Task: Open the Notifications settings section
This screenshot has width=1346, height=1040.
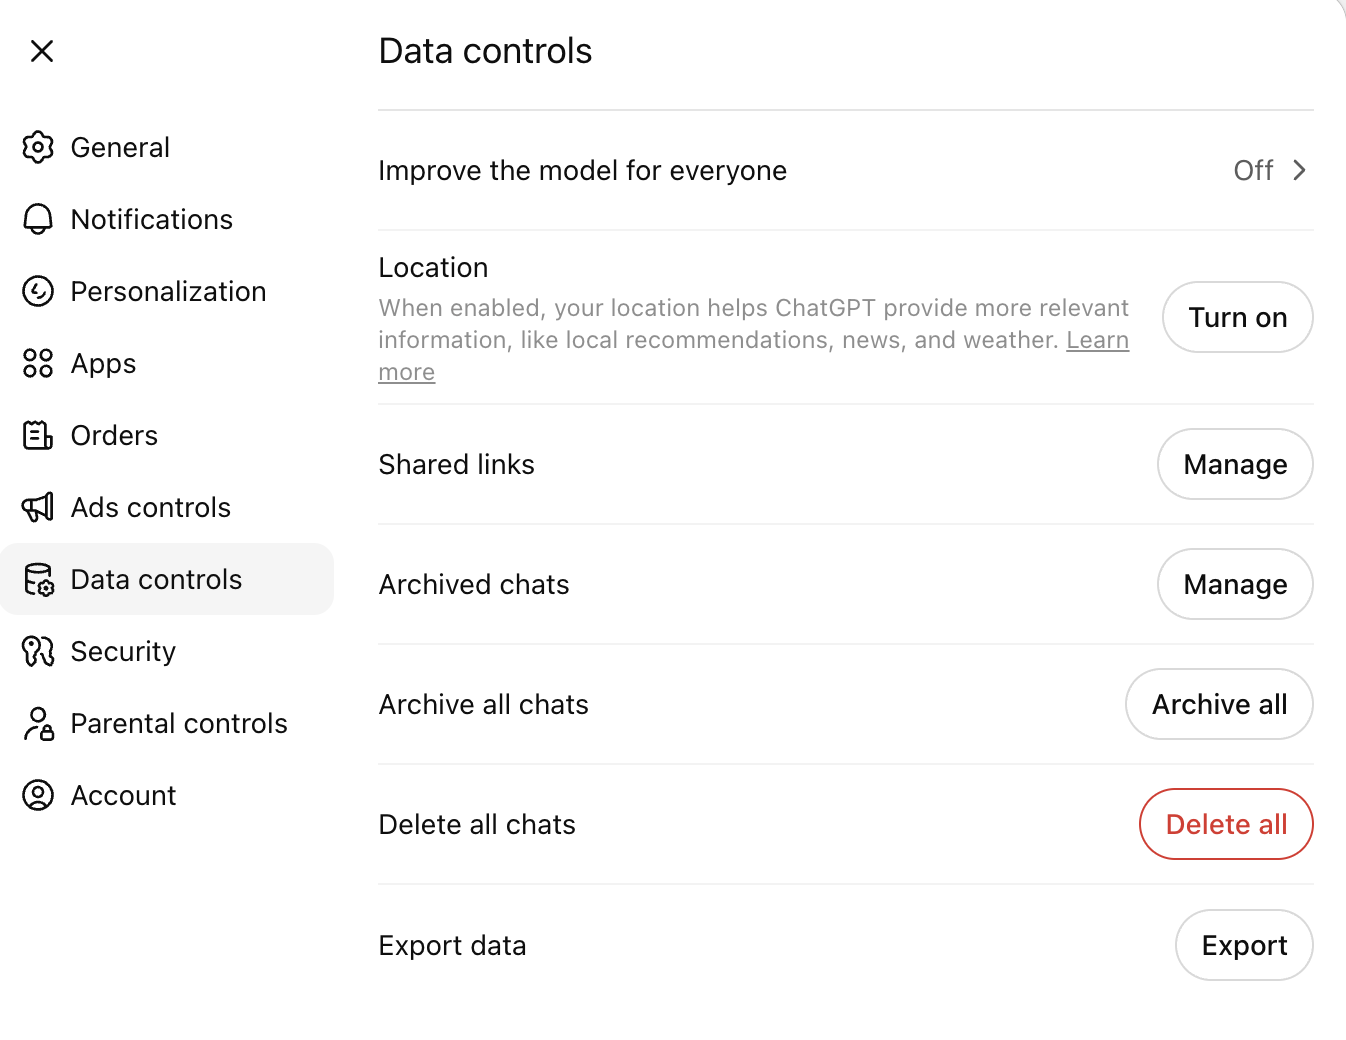Action: [152, 219]
